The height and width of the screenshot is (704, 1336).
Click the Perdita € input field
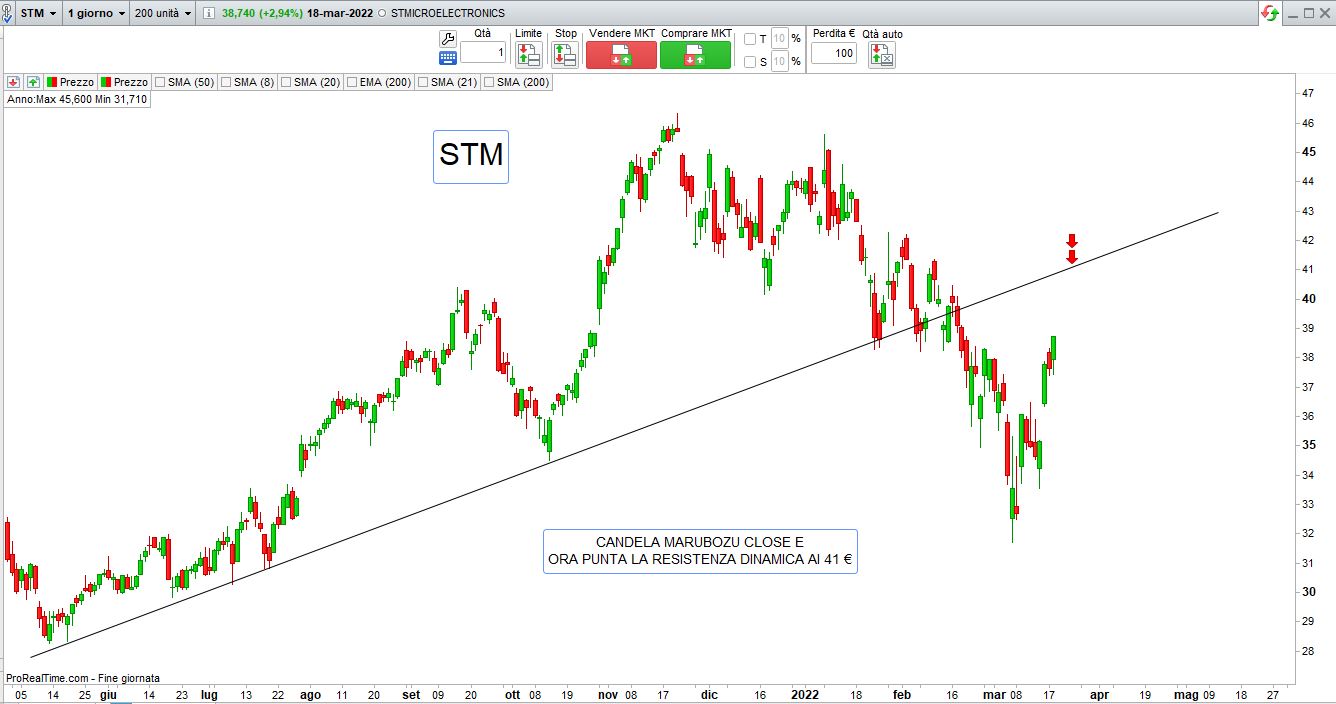[834, 53]
